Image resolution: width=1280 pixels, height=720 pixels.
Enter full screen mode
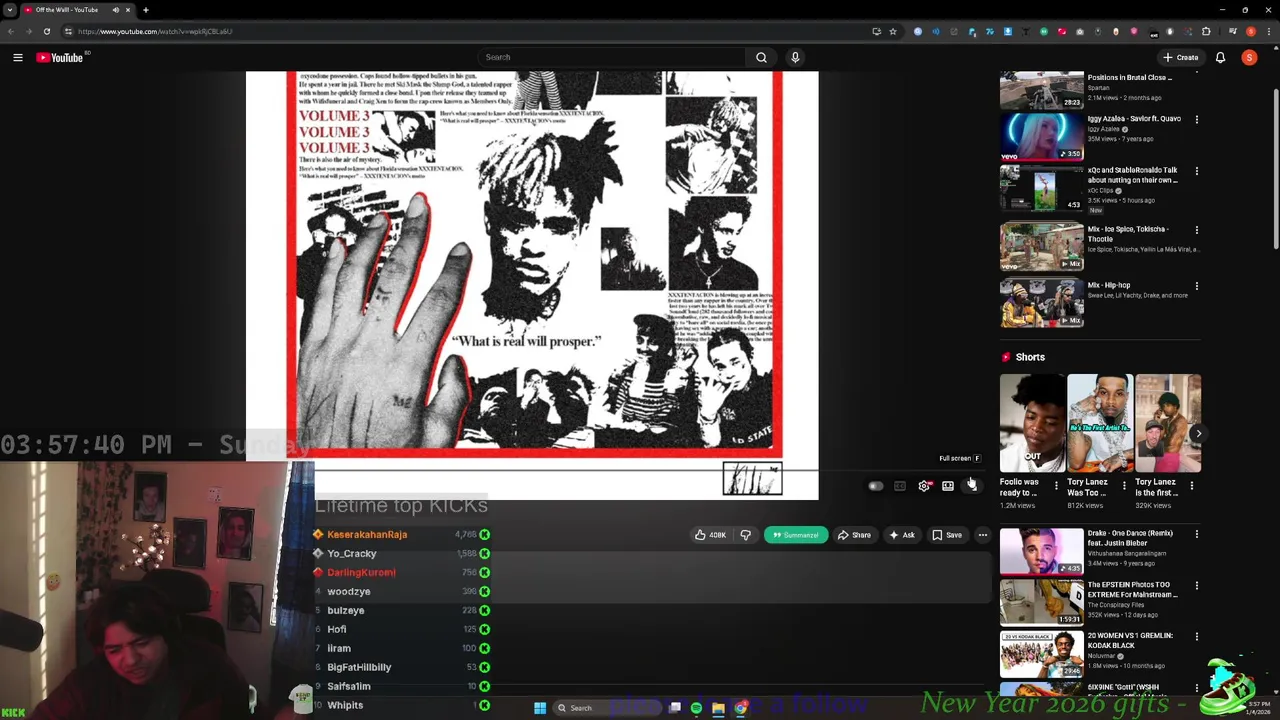click(972, 486)
